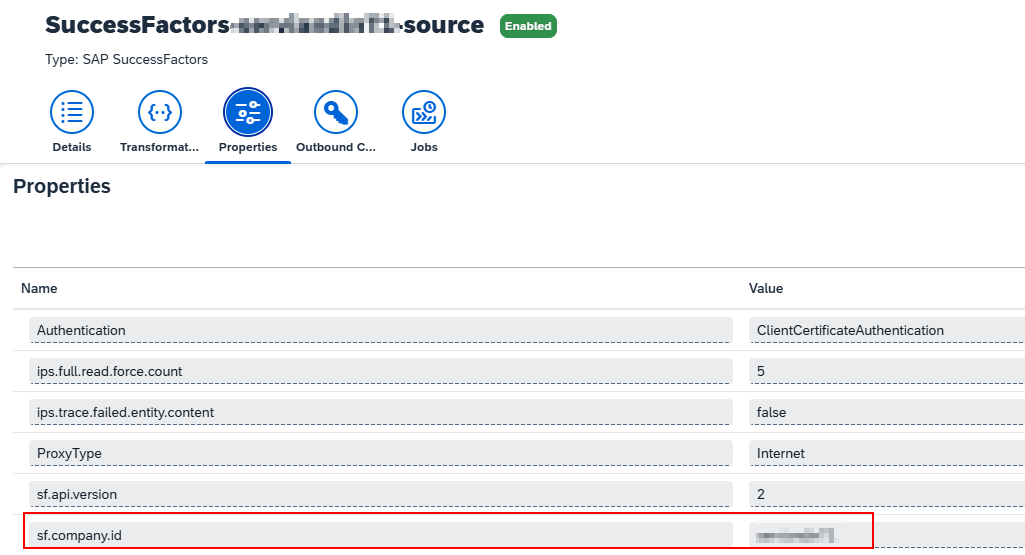Click the ClientCertificateAuthentication value field
Screen dimensions: 1025x555
[x=887, y=330]
